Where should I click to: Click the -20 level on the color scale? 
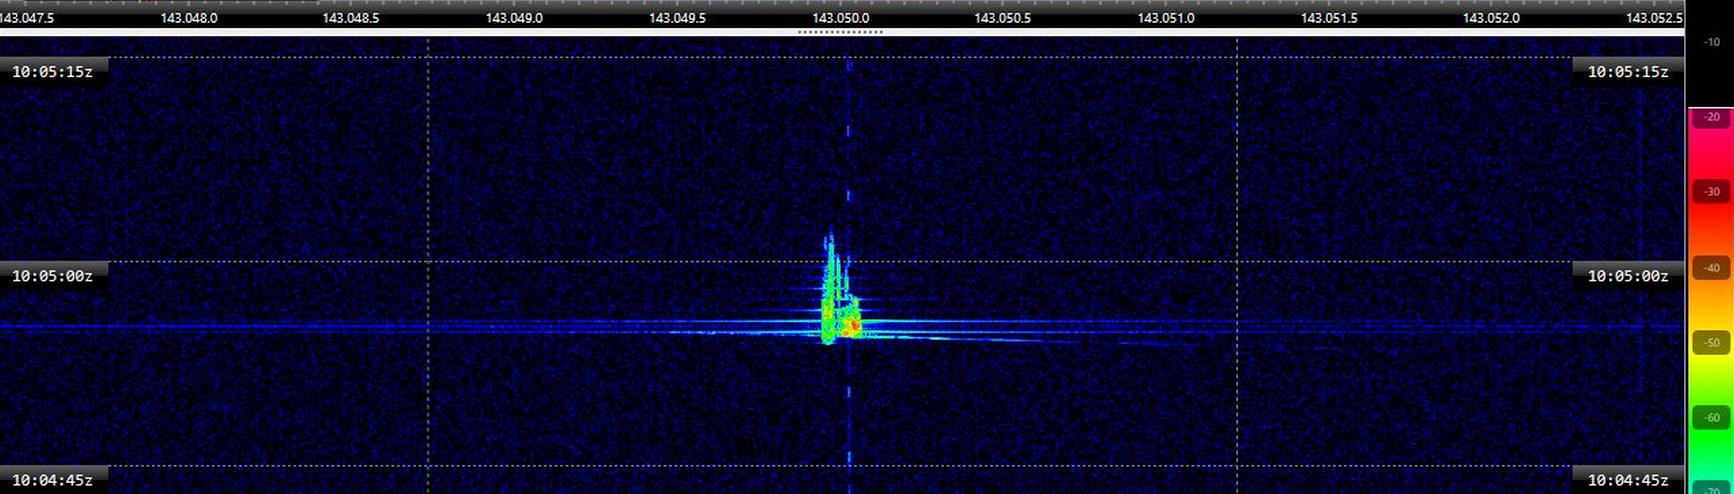pyautogui.click(x=1711, y=117)
